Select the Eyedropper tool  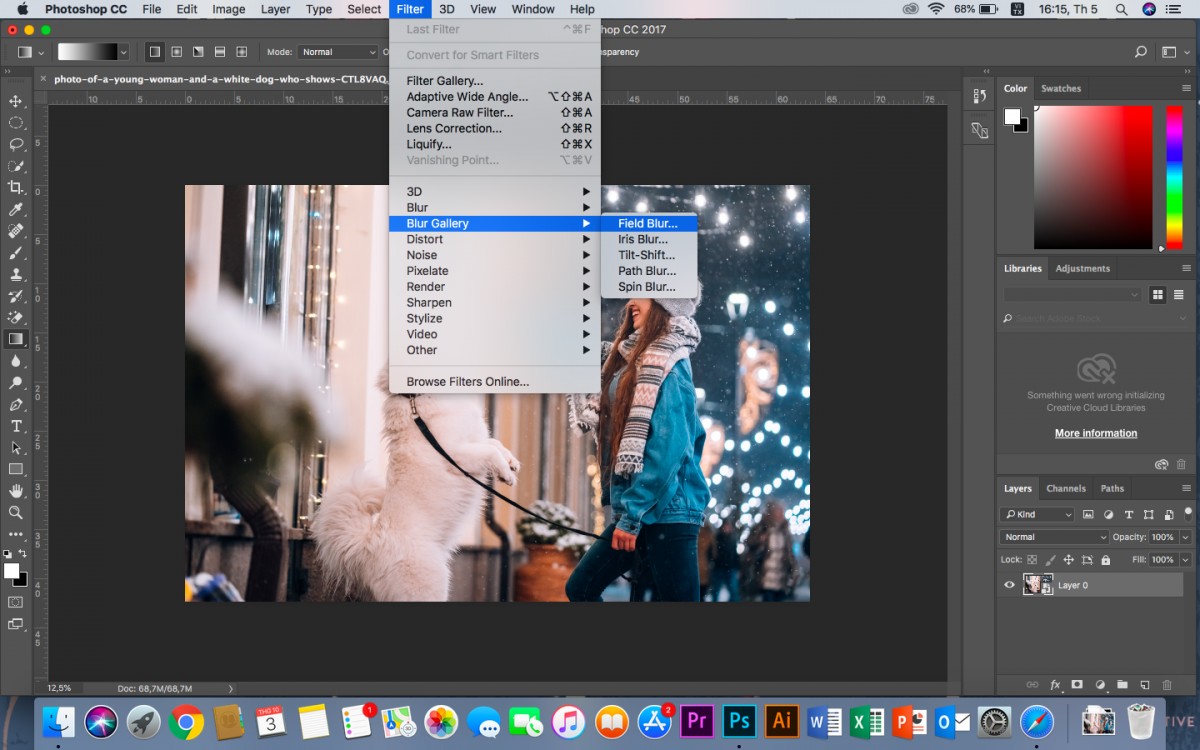(16, 209)
